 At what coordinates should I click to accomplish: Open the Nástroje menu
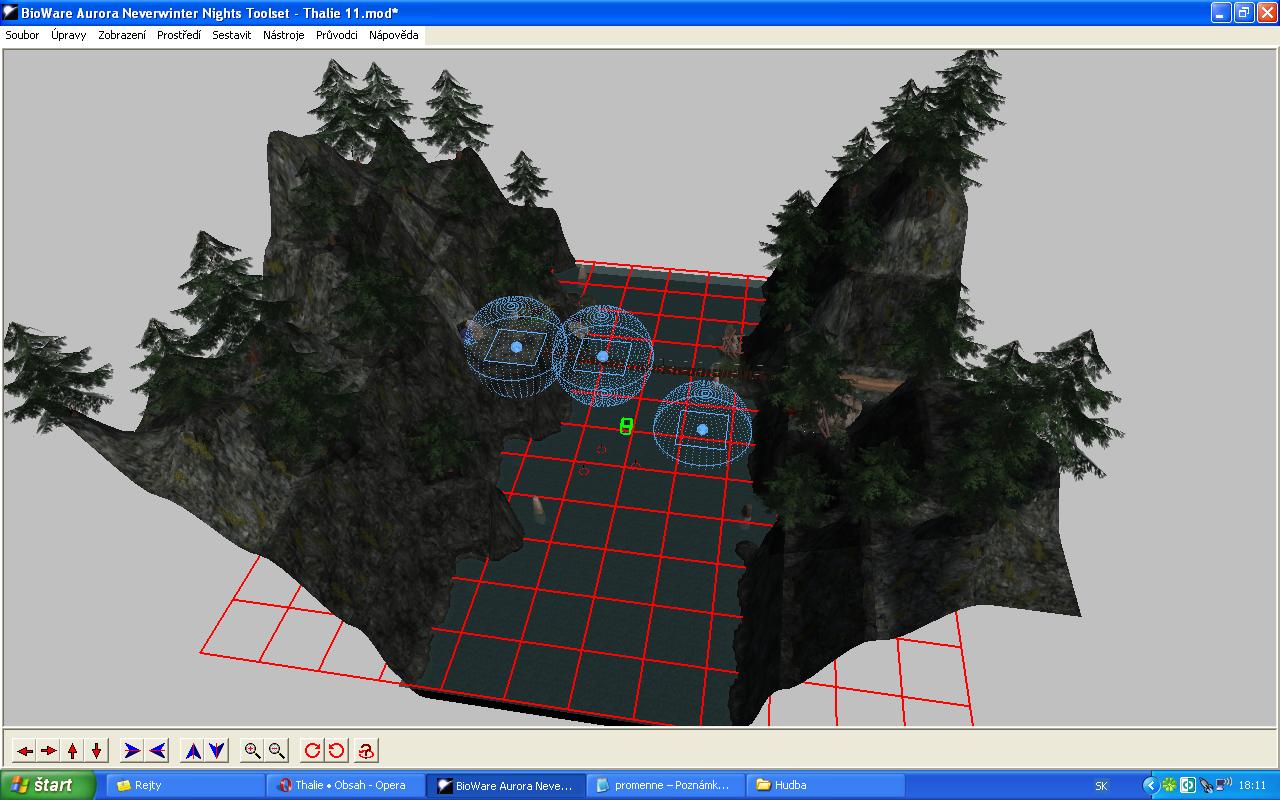284,35
